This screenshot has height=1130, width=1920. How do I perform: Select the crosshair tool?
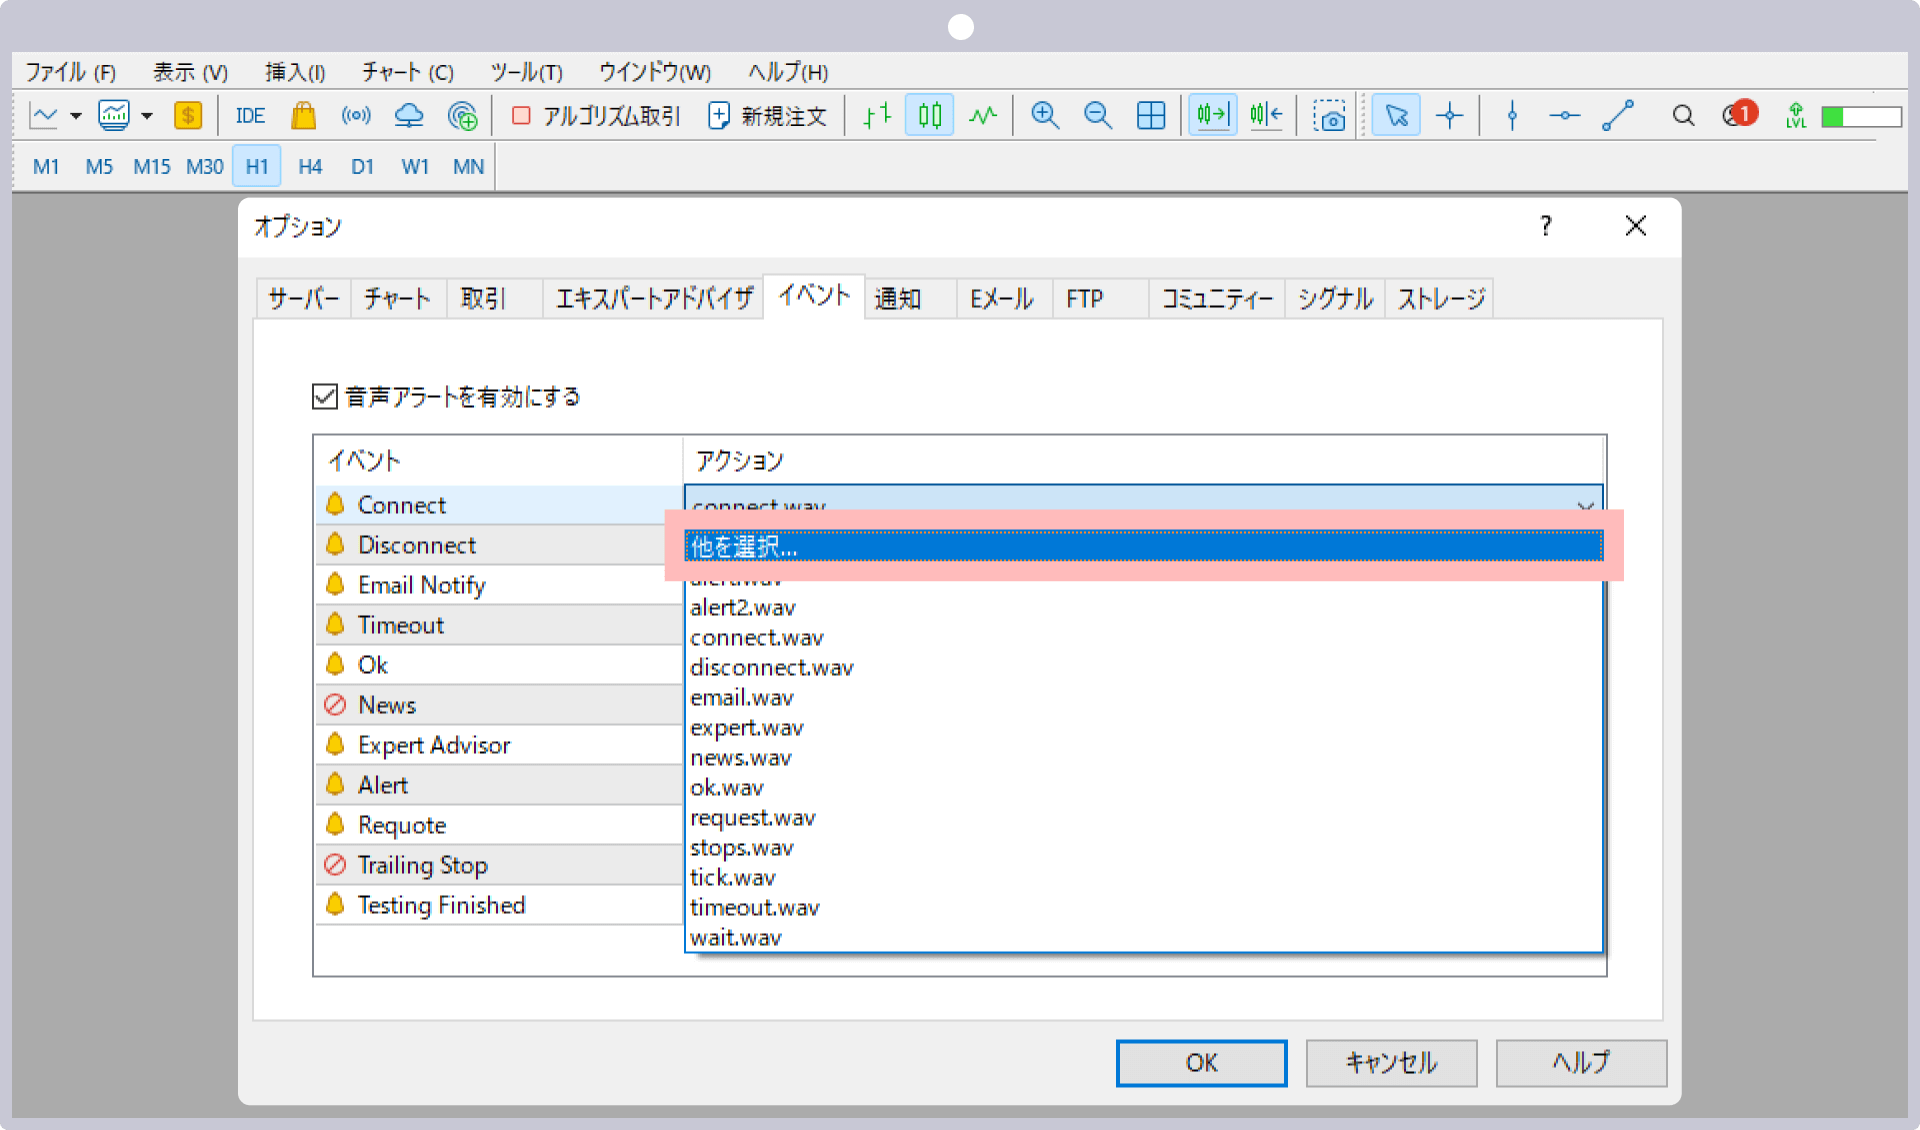coord(1449,116)
